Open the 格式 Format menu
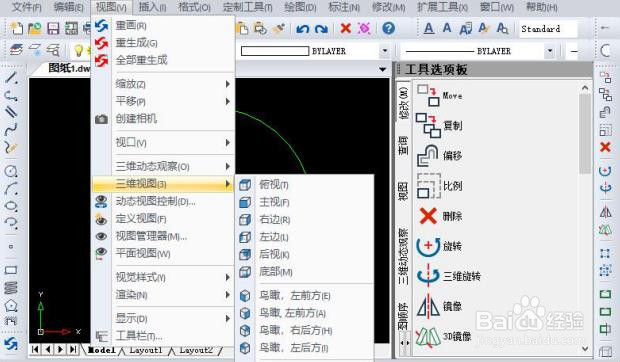620x362 pixels. [x=194, y=7]
